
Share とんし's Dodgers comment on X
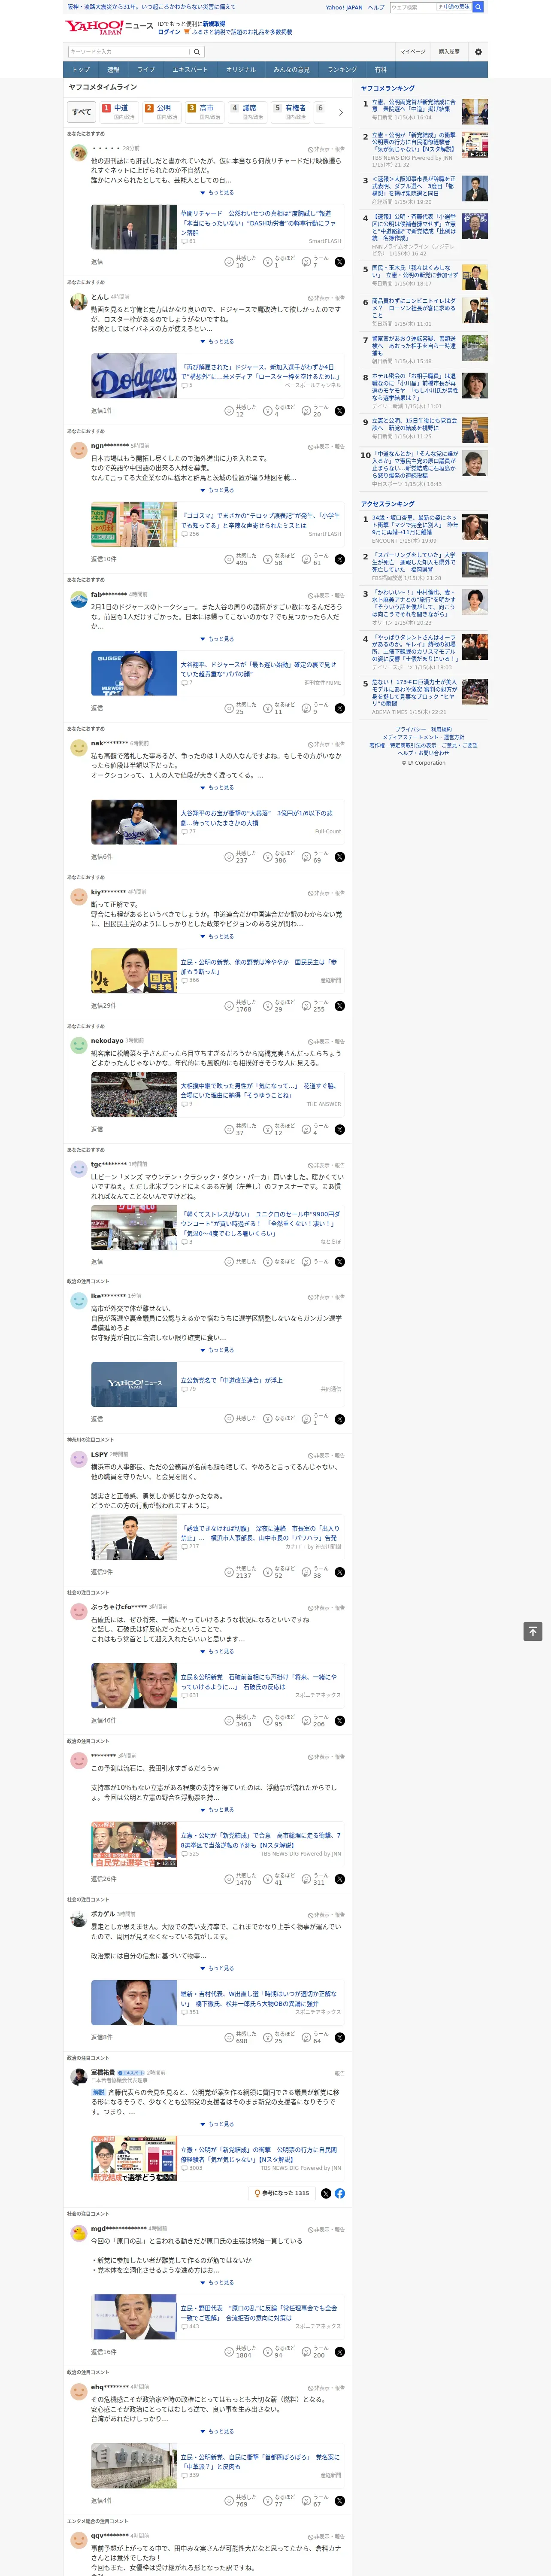pos(339,411)
